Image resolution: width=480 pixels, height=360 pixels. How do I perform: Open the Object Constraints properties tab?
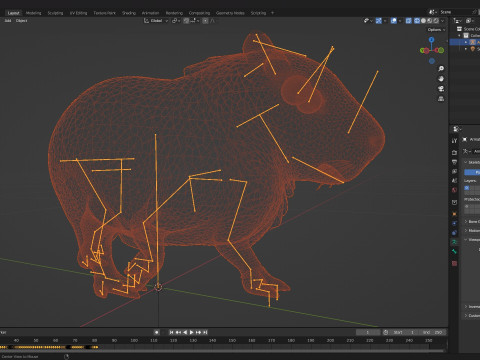coord(454,233)
